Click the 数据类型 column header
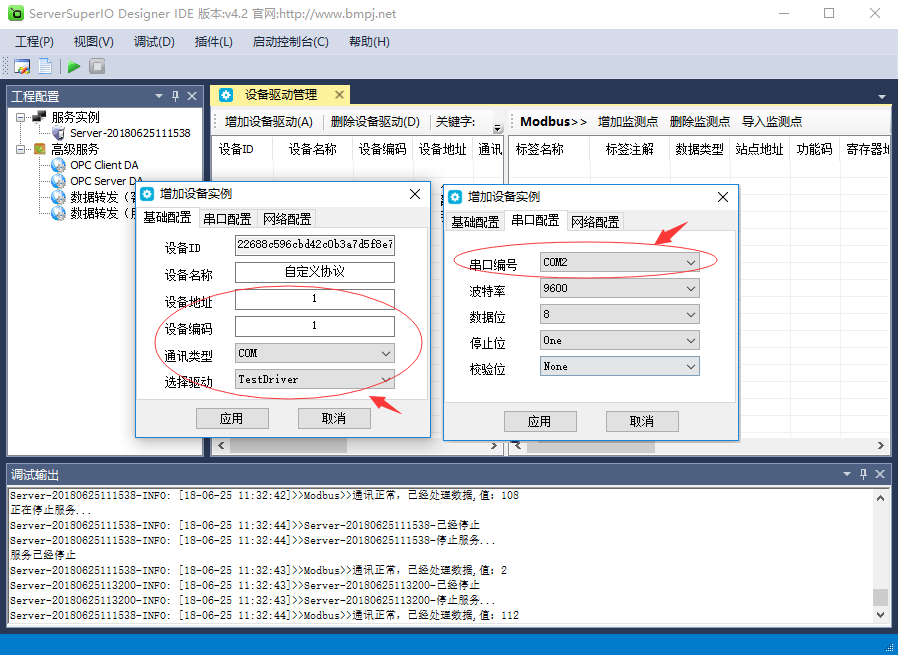This screenshot has width=899, height=655. [x=699, y=150]
